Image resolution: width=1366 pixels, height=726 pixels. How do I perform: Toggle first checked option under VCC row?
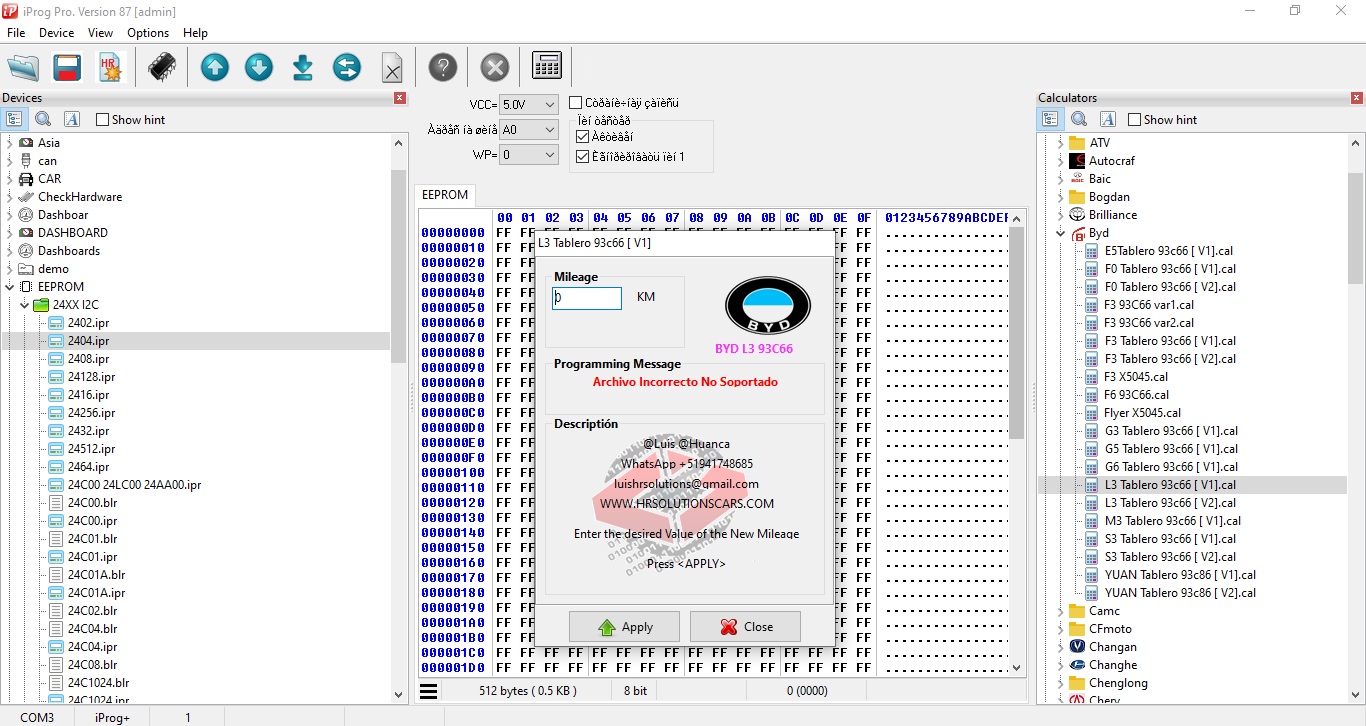583,136
